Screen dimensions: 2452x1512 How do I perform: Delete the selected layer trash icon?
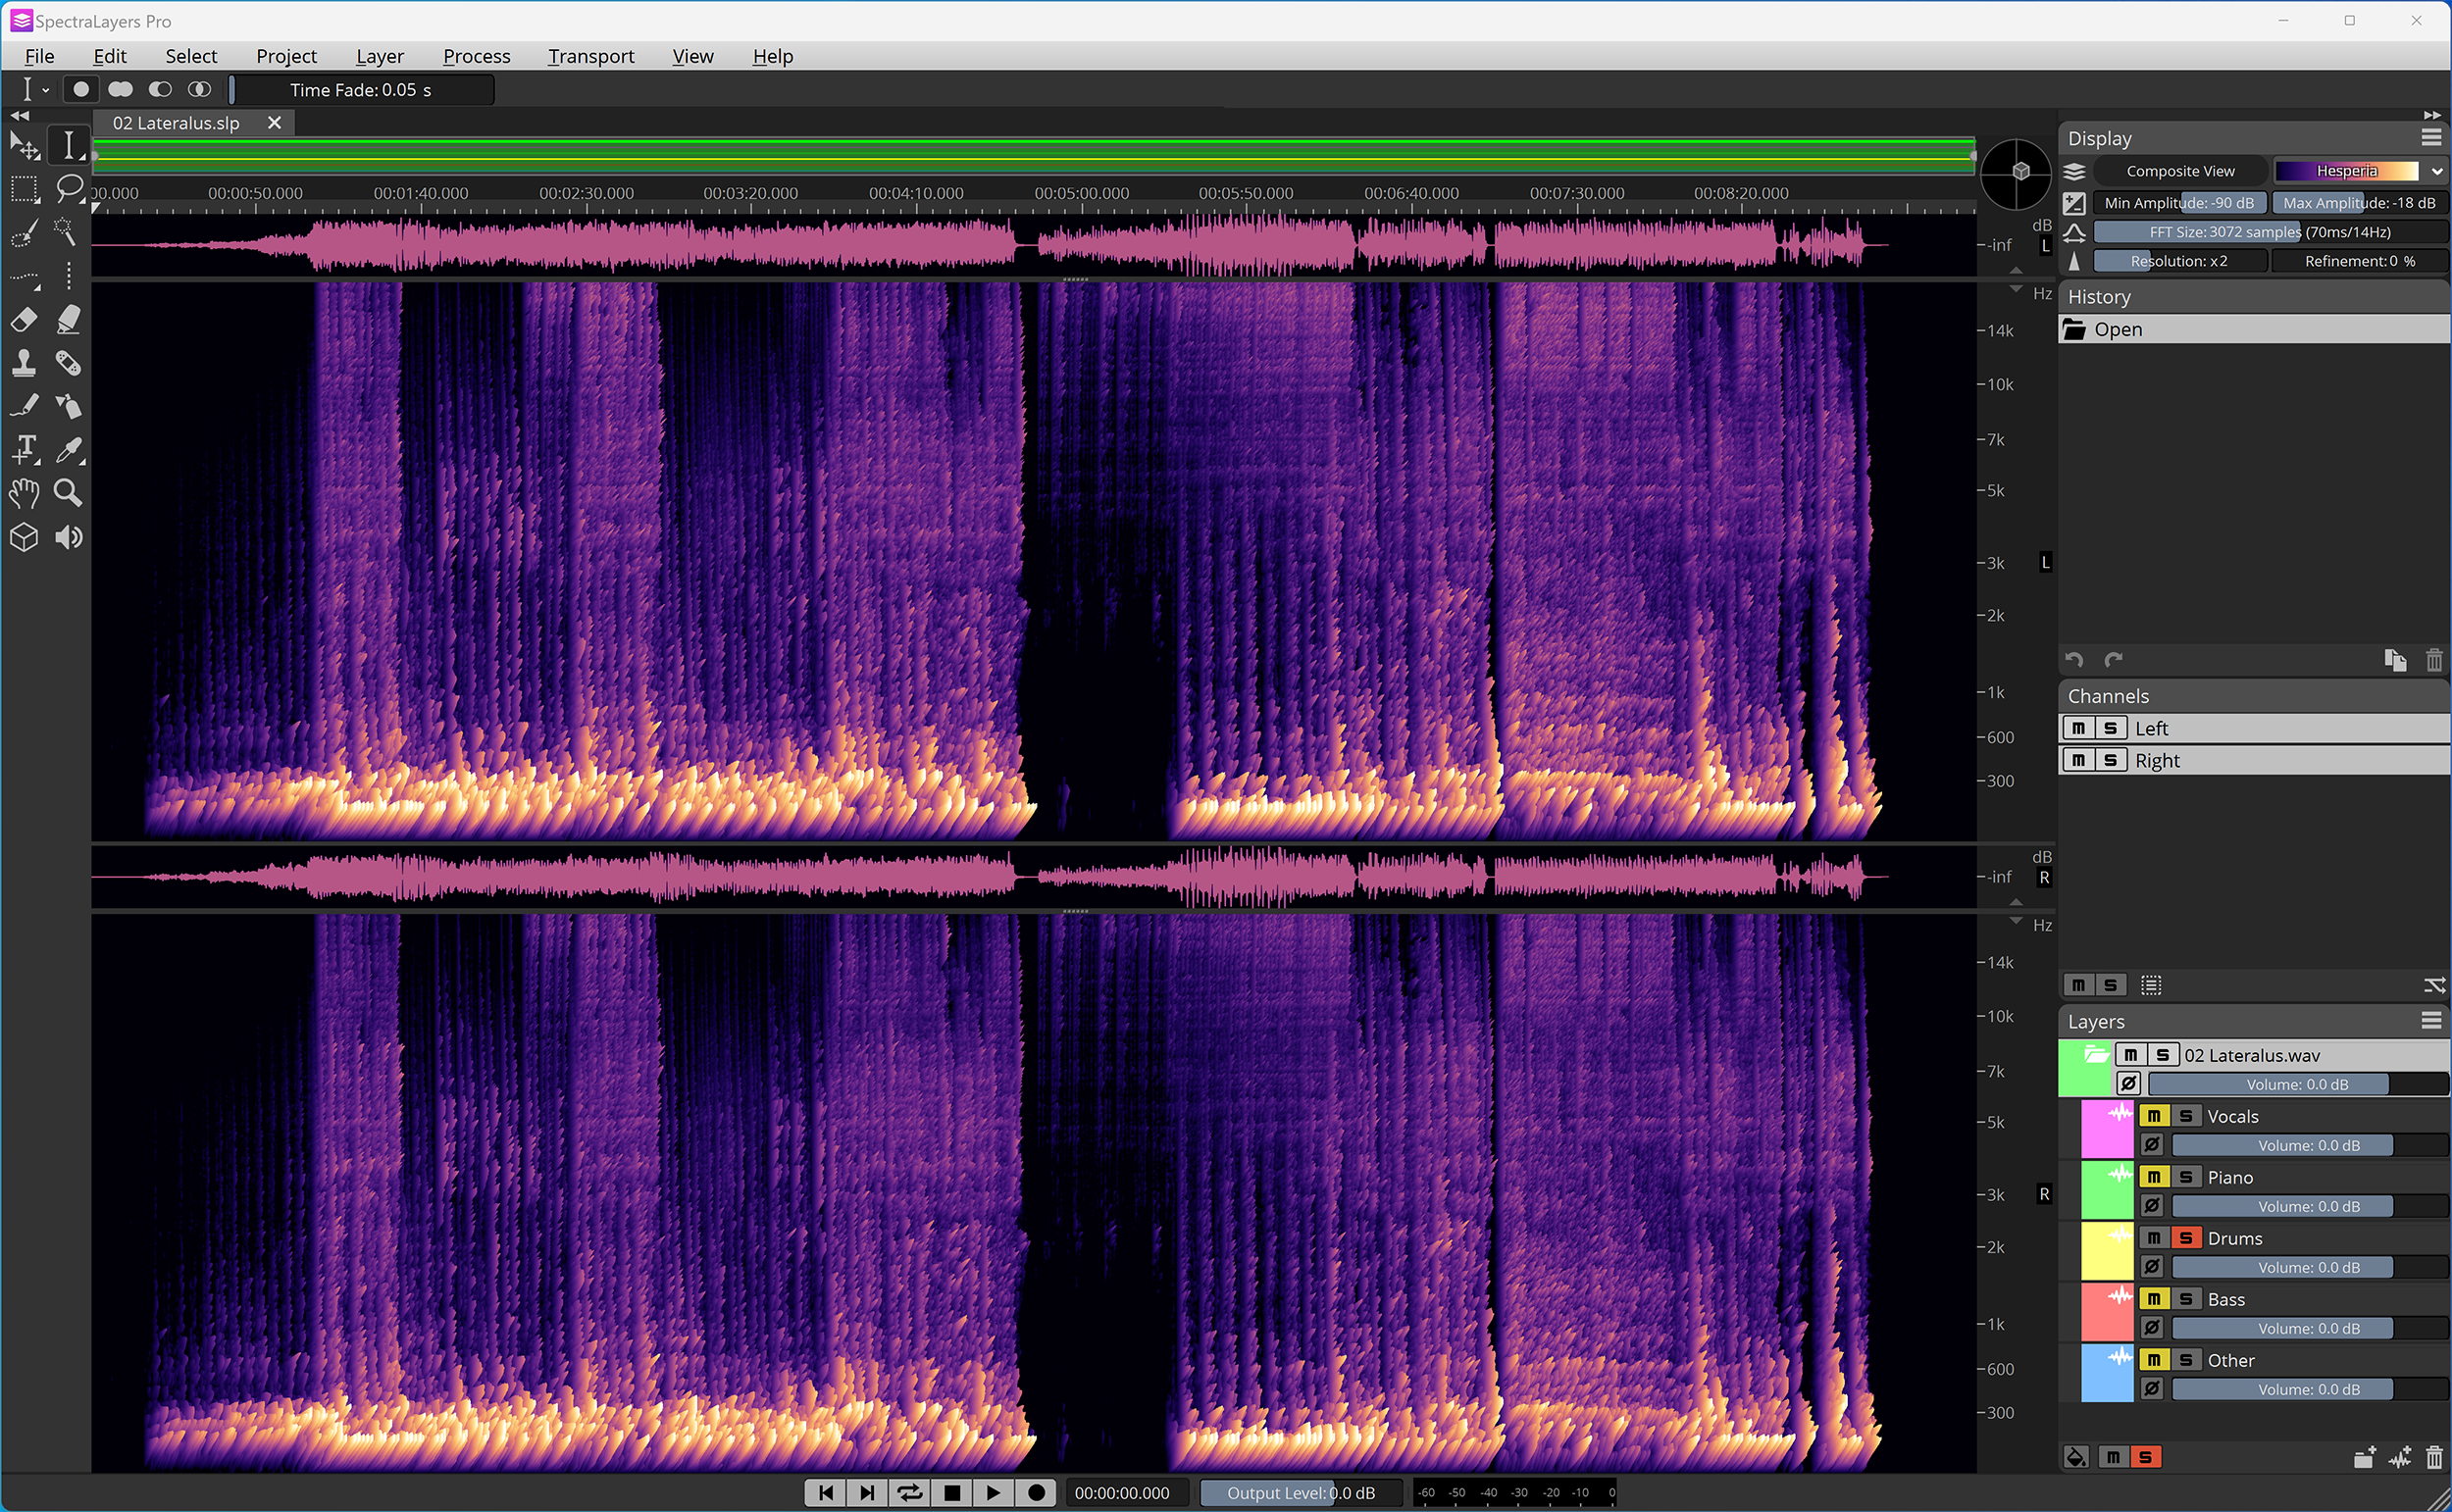click(x=2434, y=1457)
